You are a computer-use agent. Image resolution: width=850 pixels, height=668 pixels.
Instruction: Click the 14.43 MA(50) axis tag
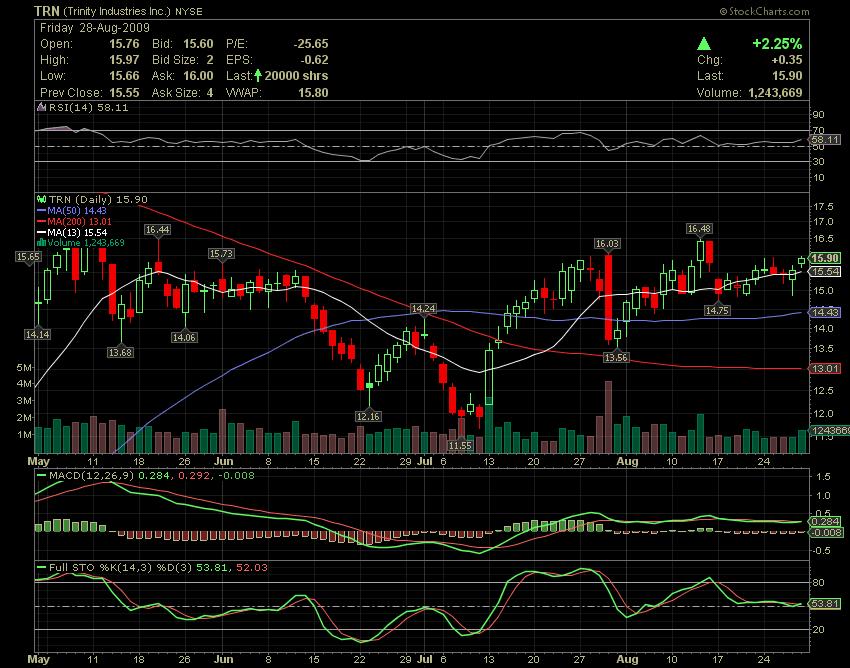(x=825, y=312)
